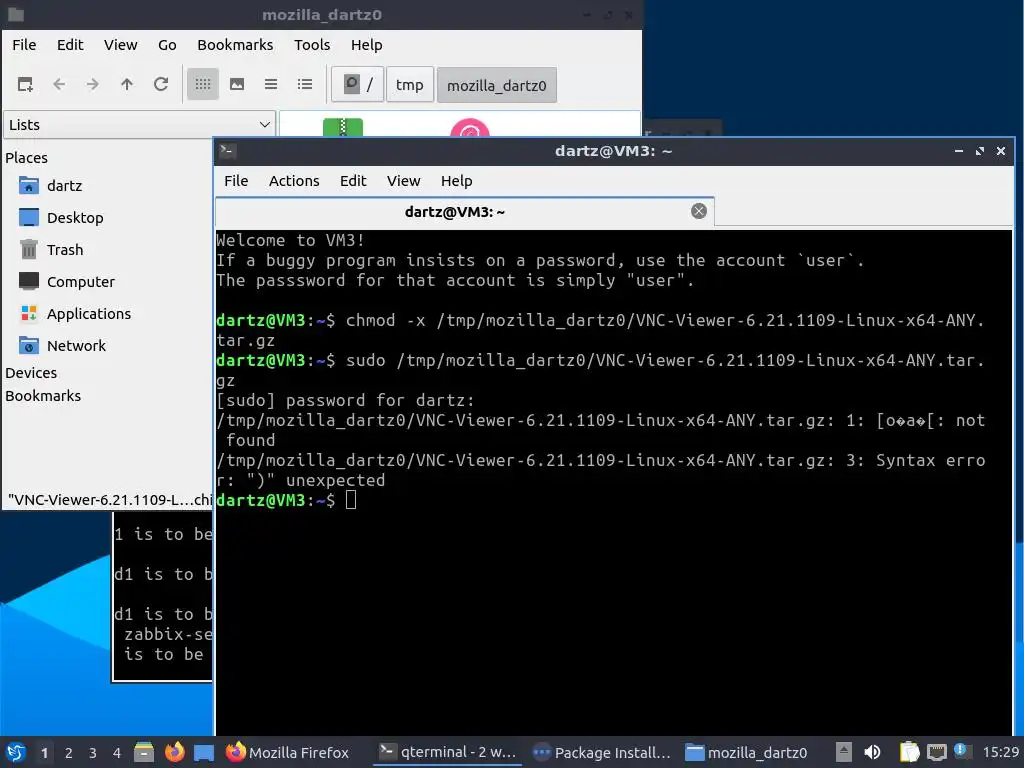Switch to workspace 4

pos(117,753)
